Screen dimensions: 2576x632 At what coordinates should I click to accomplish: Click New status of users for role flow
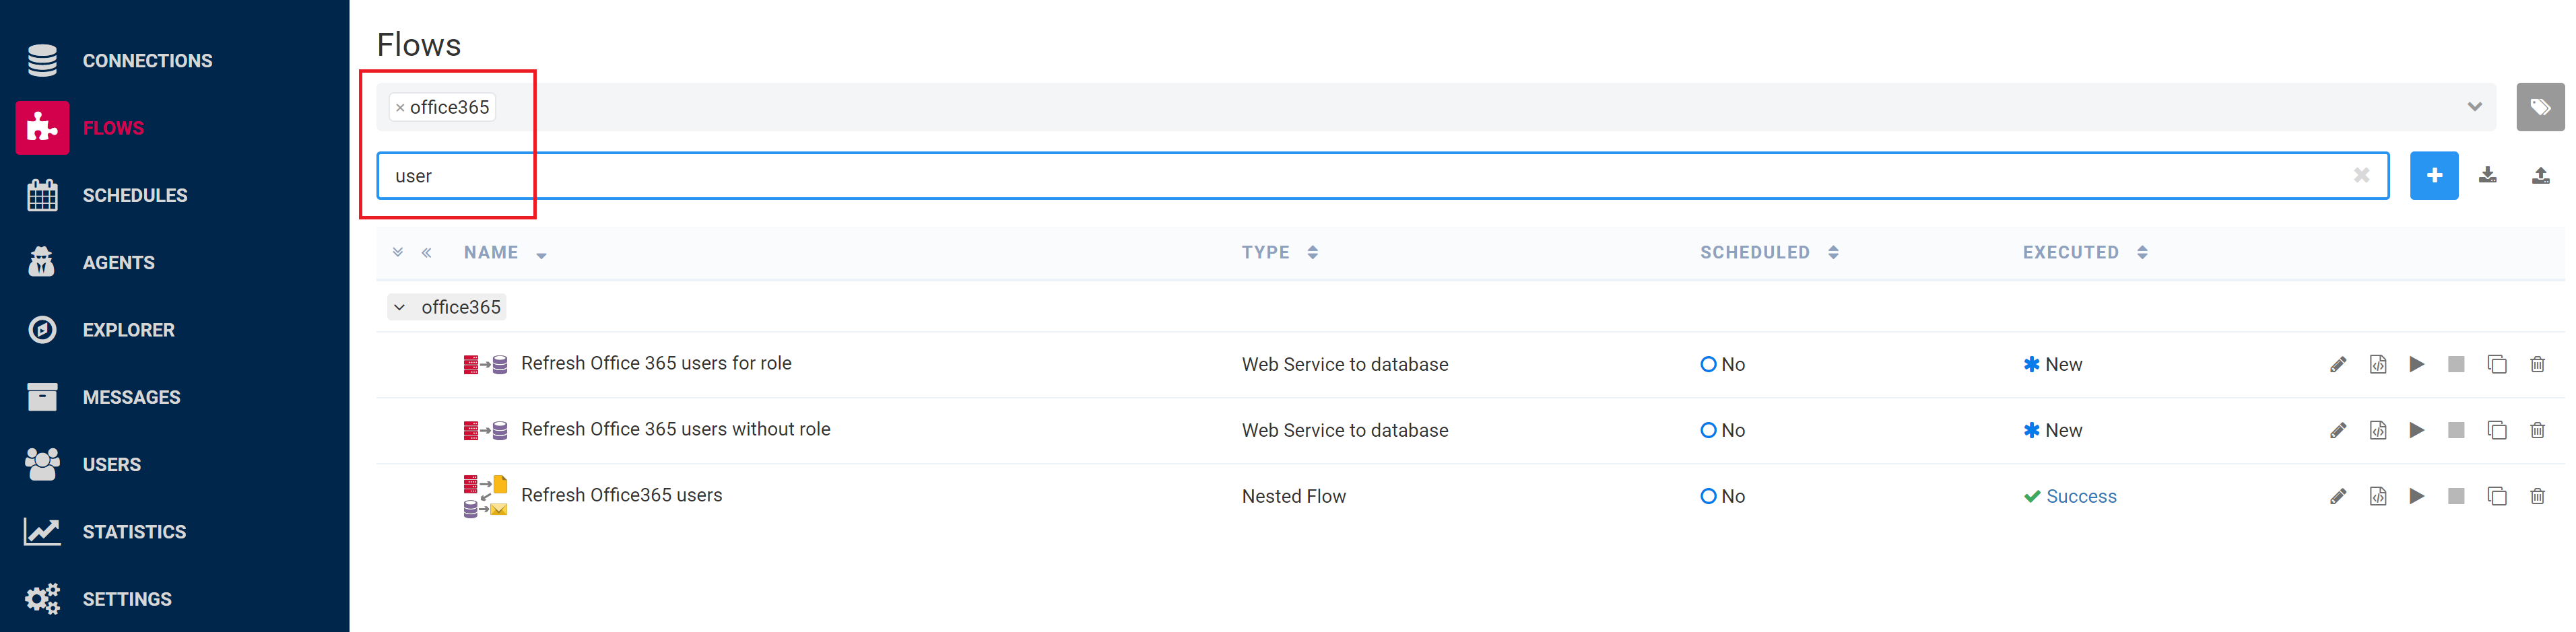(x=2052, y=365)
